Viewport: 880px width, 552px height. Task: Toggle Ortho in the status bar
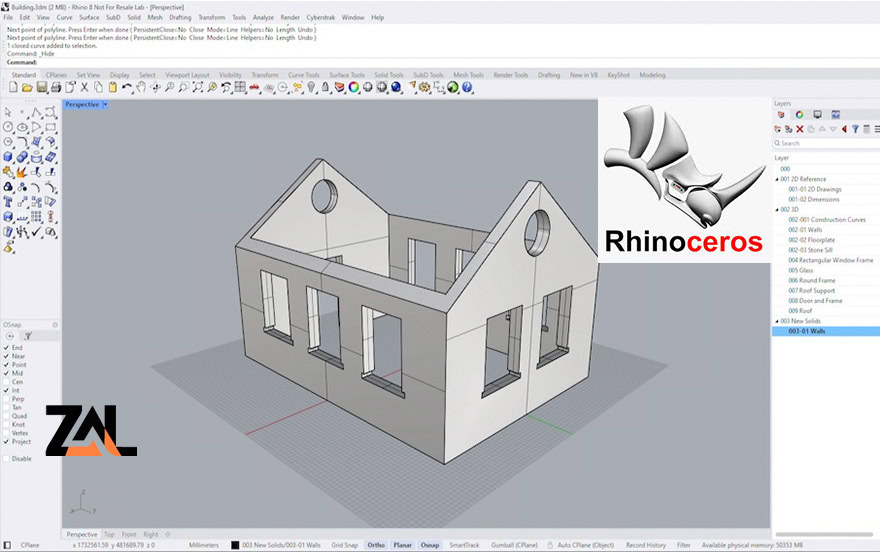[x=376, y=545]
